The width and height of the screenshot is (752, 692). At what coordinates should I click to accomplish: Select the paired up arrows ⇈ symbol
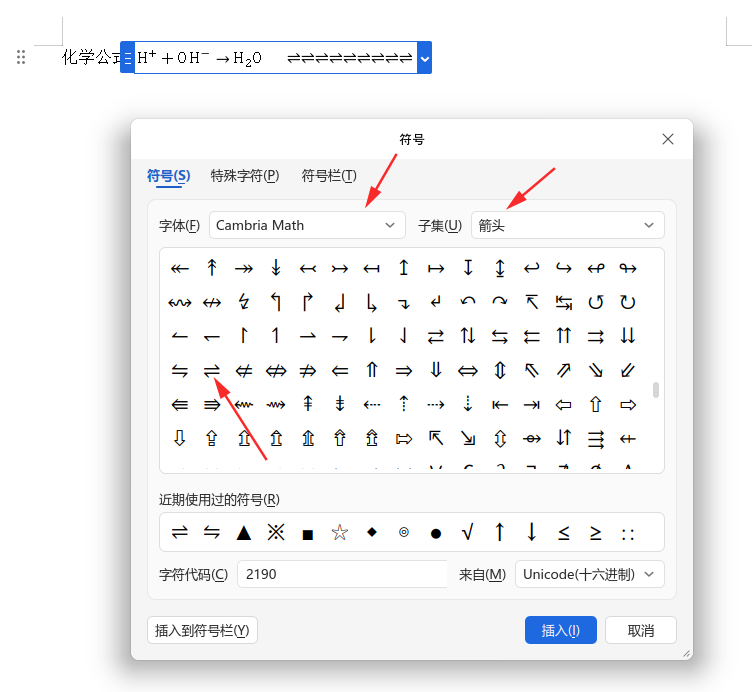click(x=564, y=336)
